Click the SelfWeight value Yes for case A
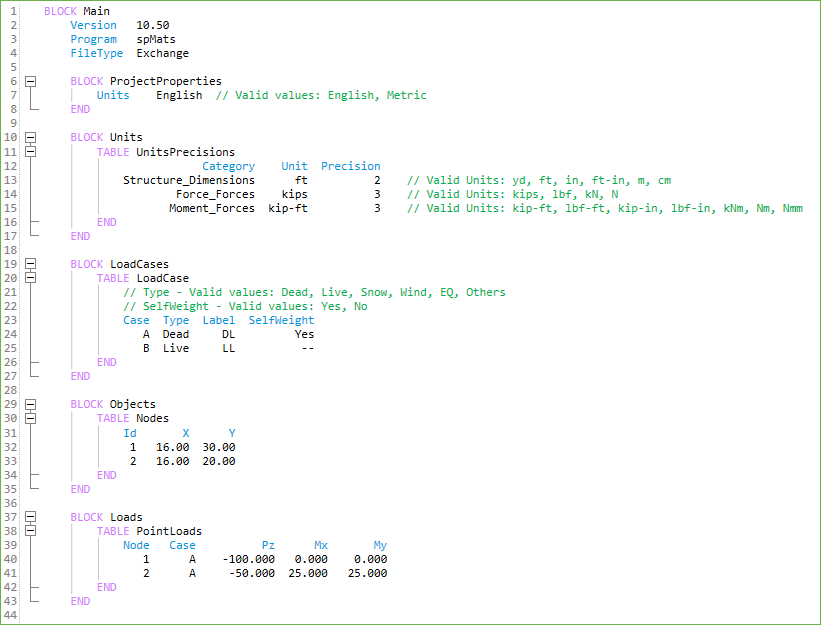The image size is (821, 625). [x=304, y=335]
